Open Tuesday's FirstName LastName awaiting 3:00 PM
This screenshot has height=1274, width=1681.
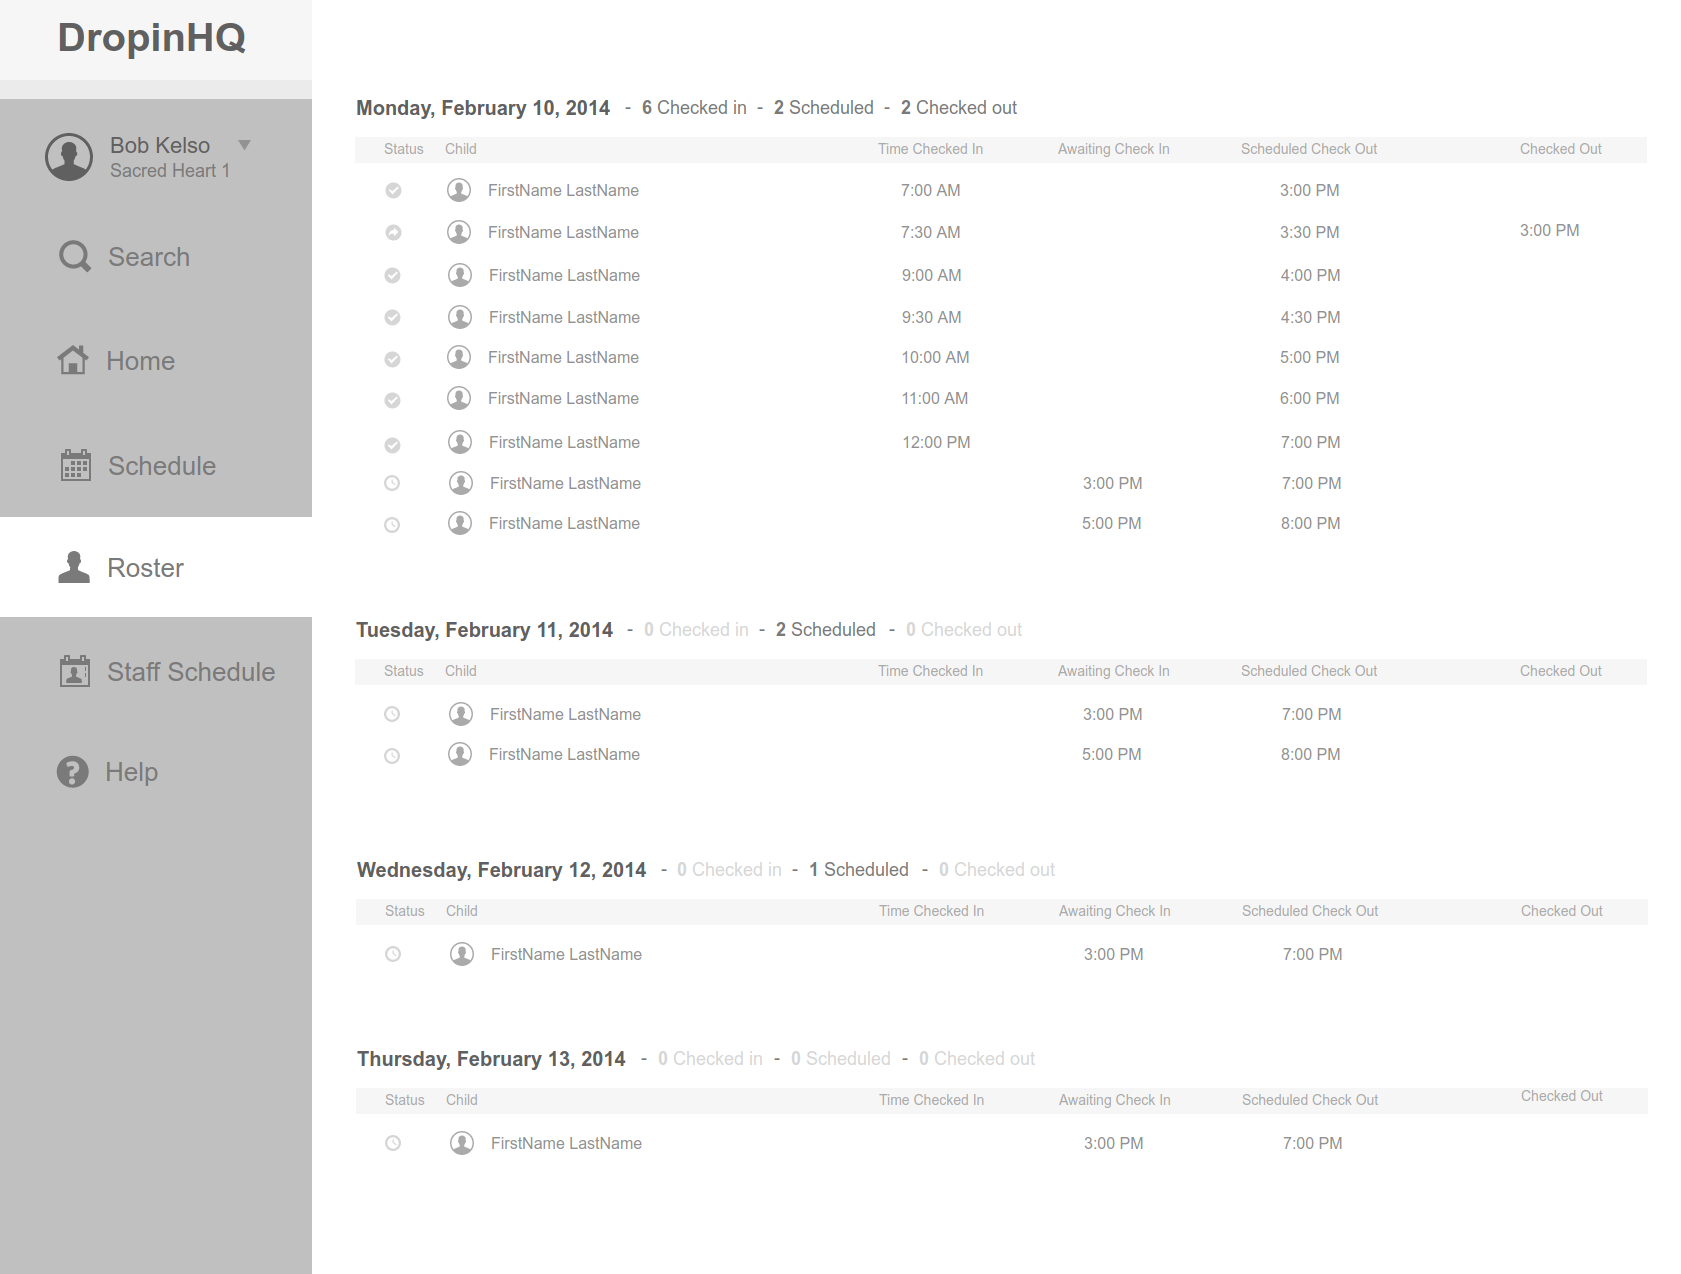click(x=565, y=714)
